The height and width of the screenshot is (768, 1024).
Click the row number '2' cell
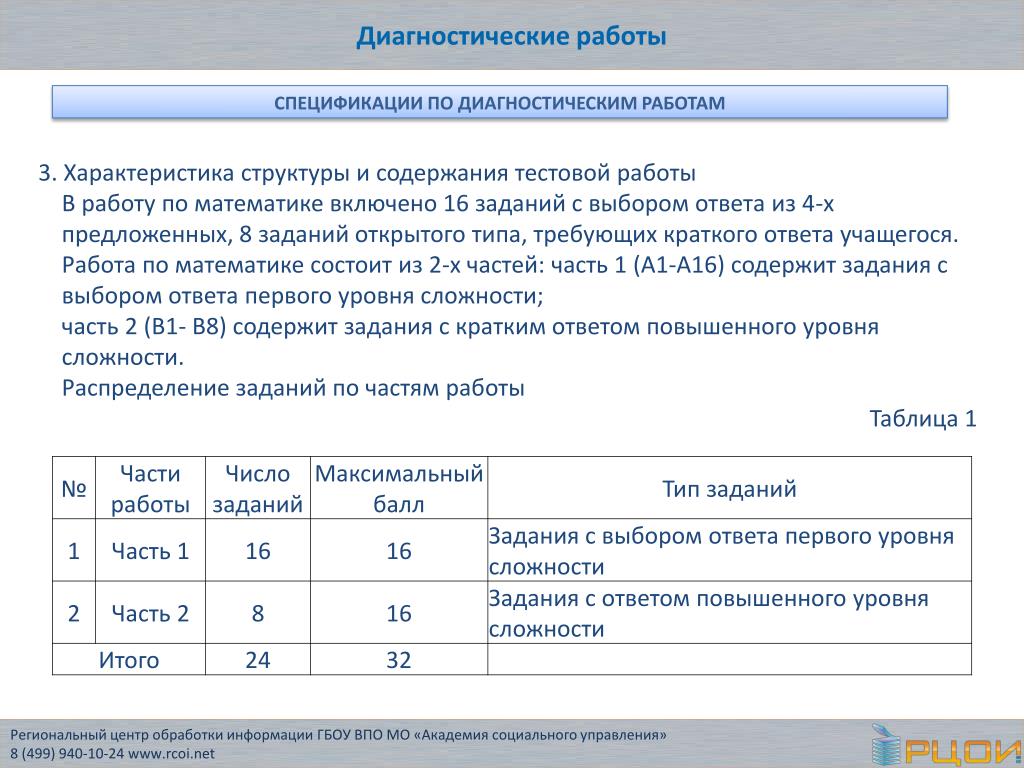coord(74,613)
